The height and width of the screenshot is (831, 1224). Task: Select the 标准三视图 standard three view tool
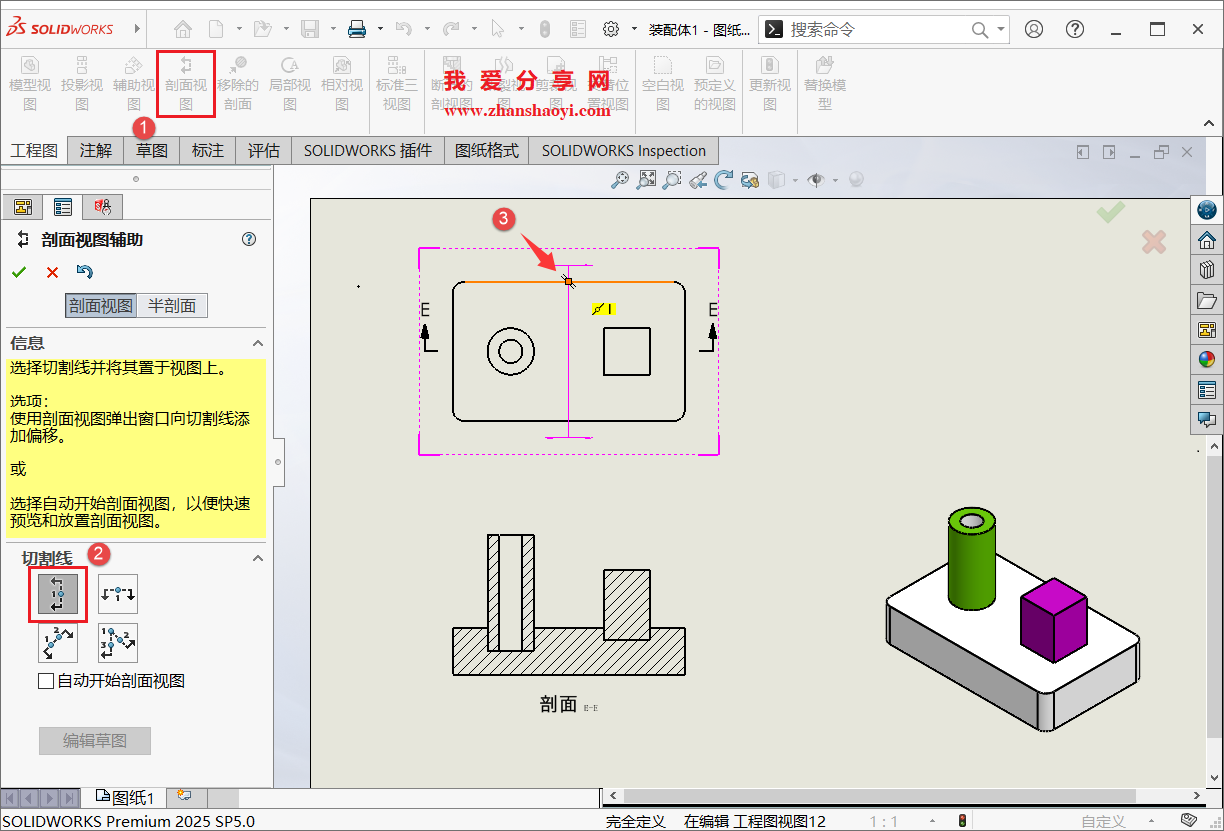(x=397, y=83)
